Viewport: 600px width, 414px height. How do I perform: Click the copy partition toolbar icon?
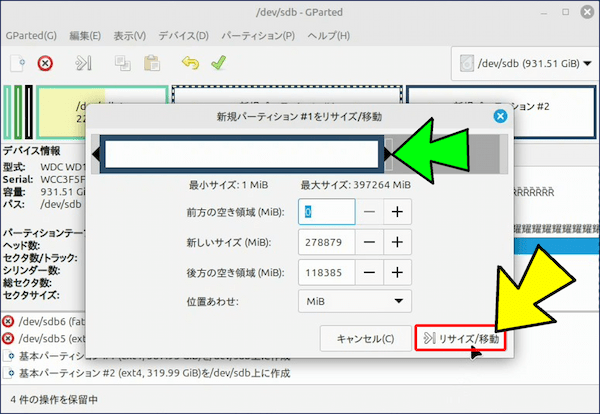click(x=123, y=63)
